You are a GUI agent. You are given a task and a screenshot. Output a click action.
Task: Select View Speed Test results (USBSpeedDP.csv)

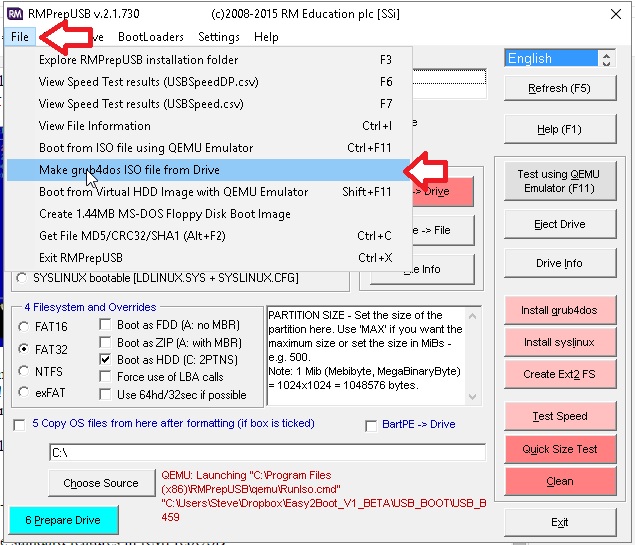pyautogui.click(x=209, y=82)
